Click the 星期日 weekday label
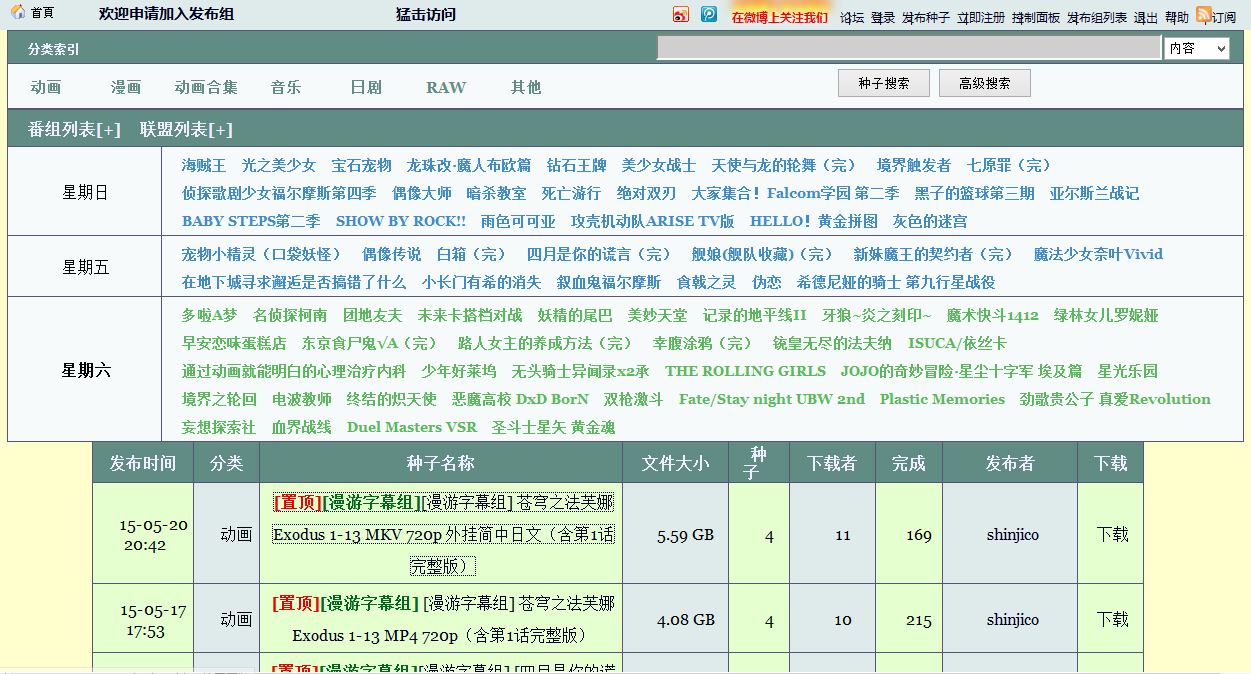The width and height of the screenshot is (1251, 674). [85, 192]
